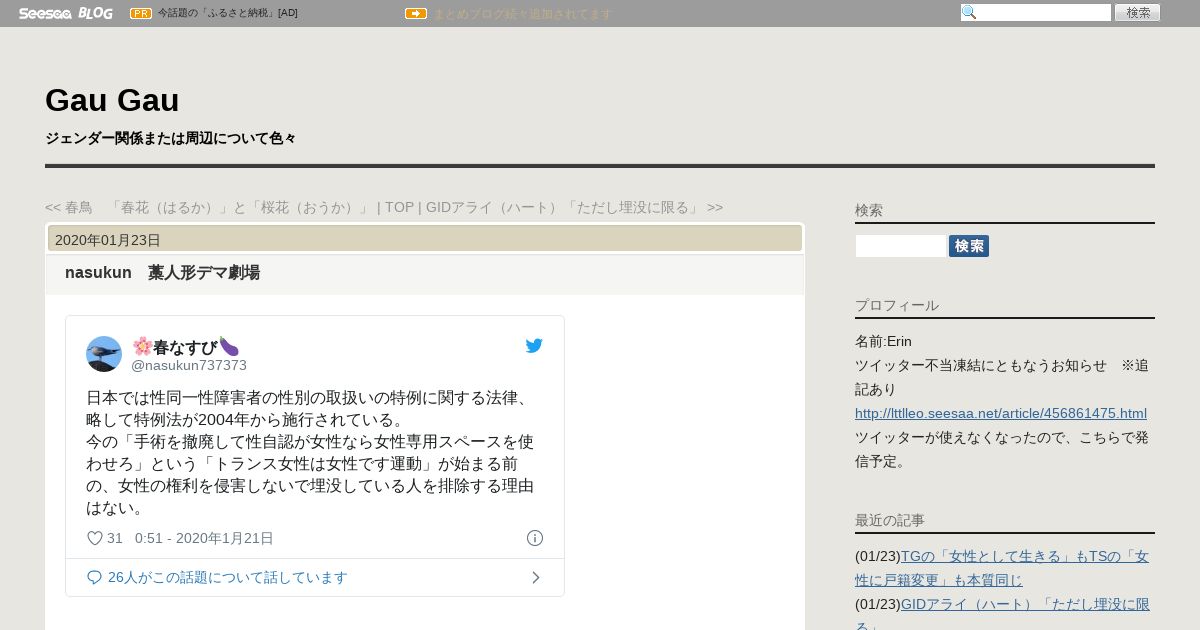Click the 最近の記事 sidebar heading
The width and height of the screenshot is (1200, 630).
click(x=890, y=520)
